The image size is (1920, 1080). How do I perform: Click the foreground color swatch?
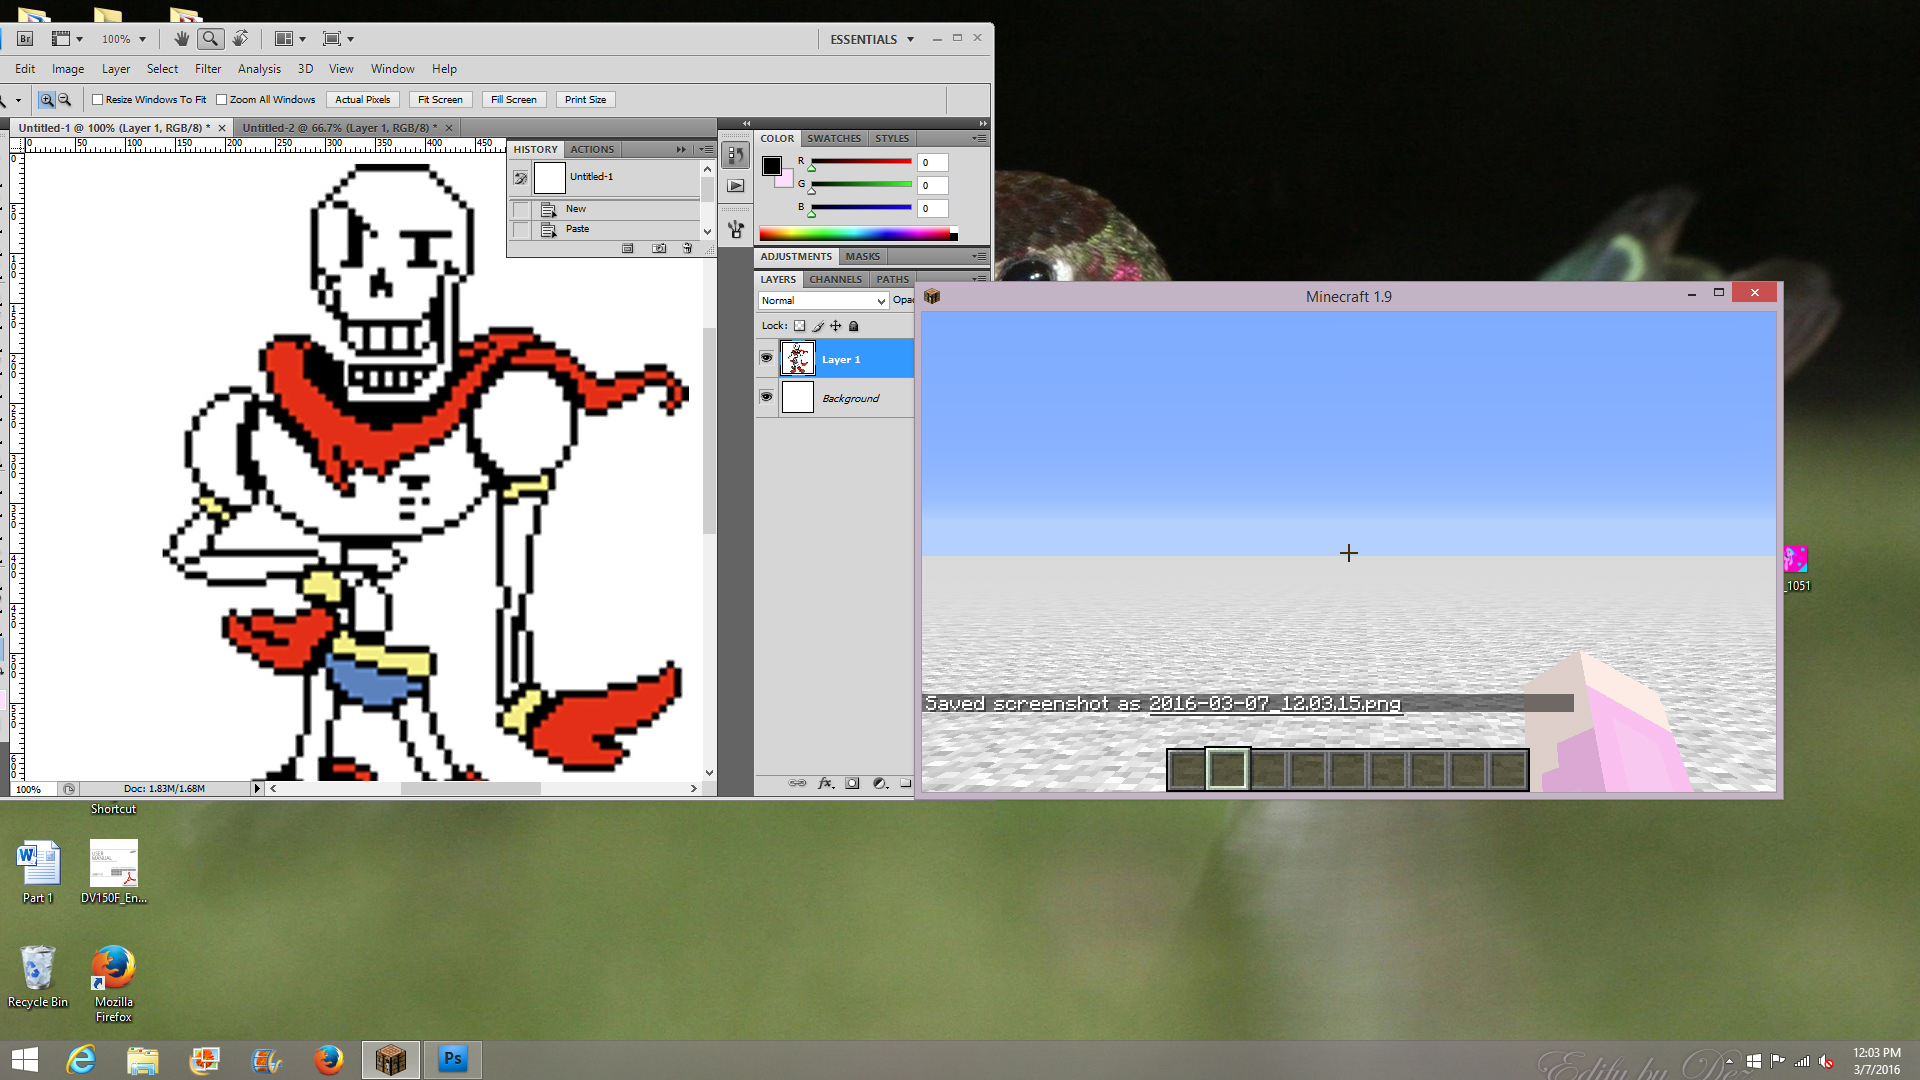click(x=771, y=165)
